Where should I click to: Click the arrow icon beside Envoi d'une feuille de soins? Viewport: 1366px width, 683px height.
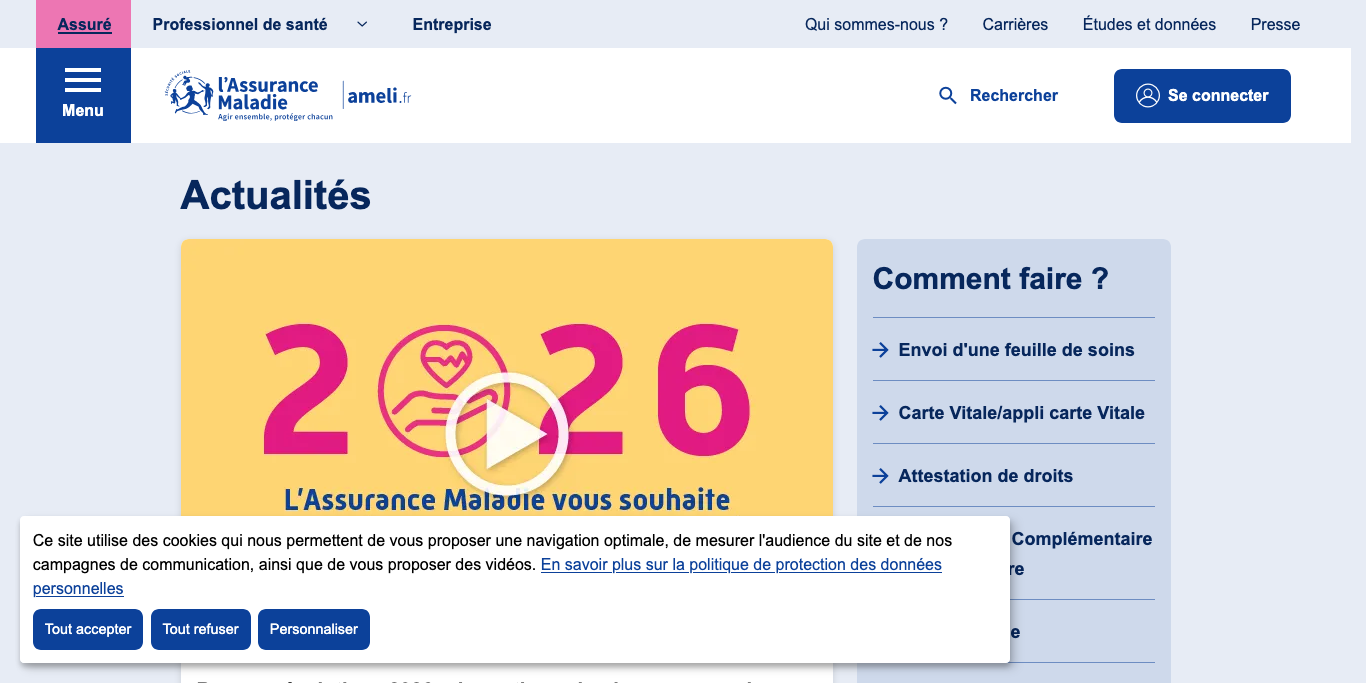pos(880,350)
